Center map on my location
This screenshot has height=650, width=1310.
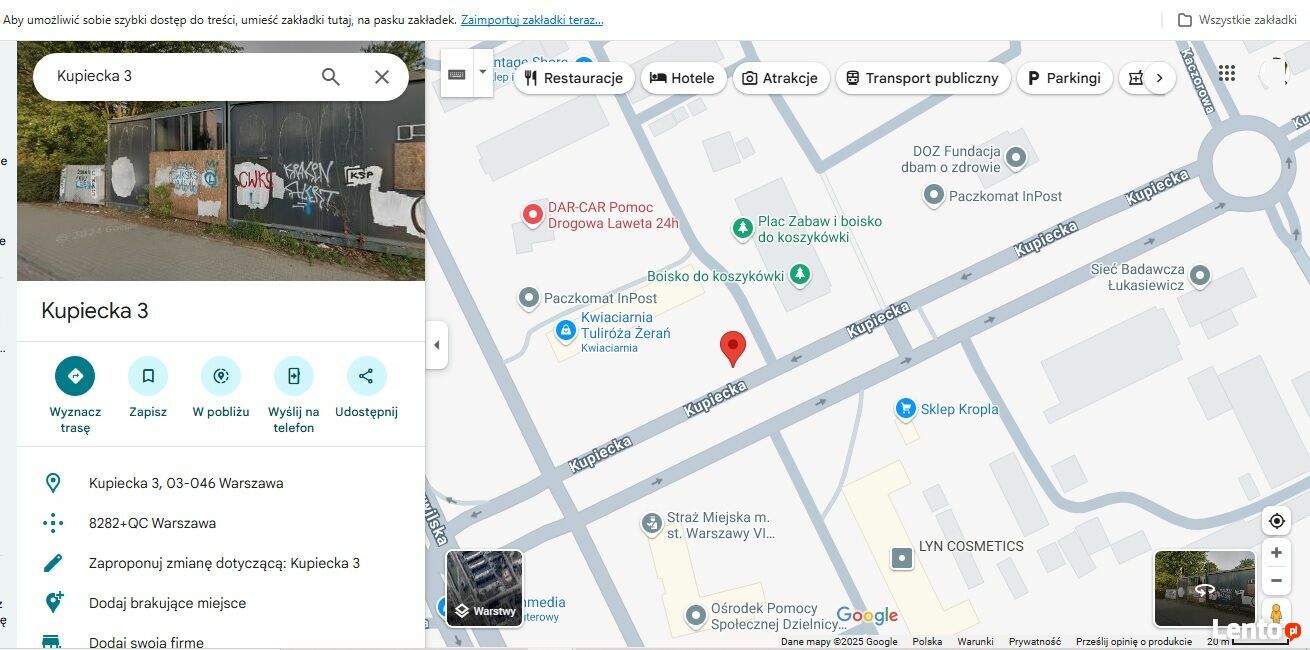click(x=1276, y=521)
